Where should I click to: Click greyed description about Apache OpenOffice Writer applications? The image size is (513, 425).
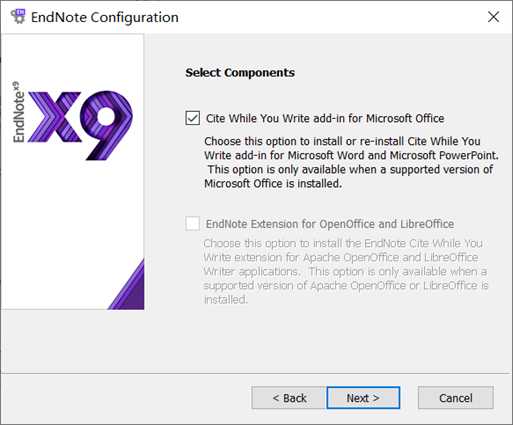pos(346,271)
